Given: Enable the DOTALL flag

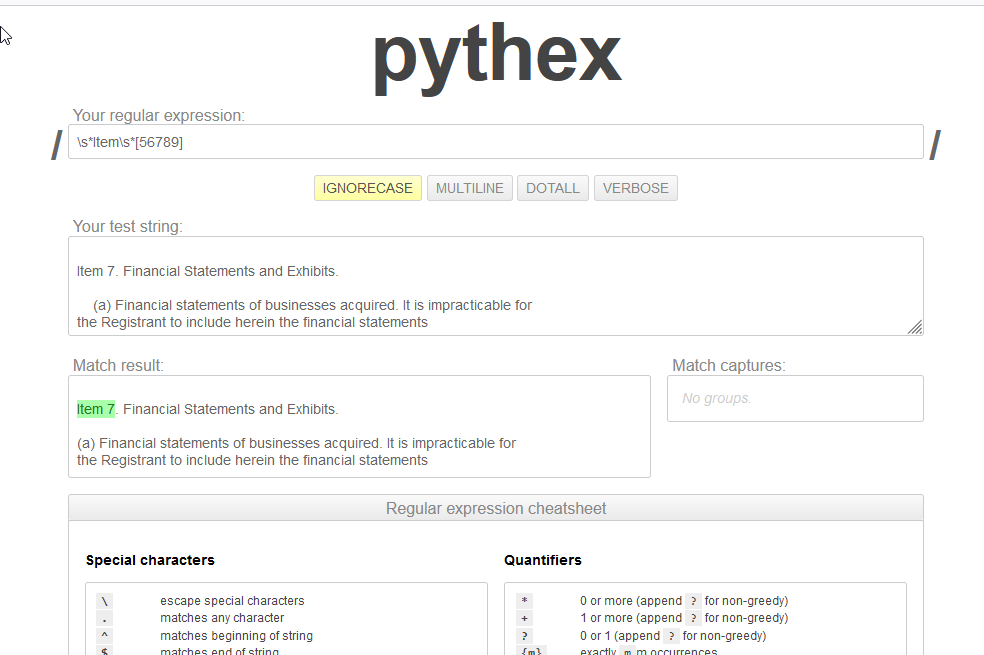Looking at the screenshot, I should (552, 187).
